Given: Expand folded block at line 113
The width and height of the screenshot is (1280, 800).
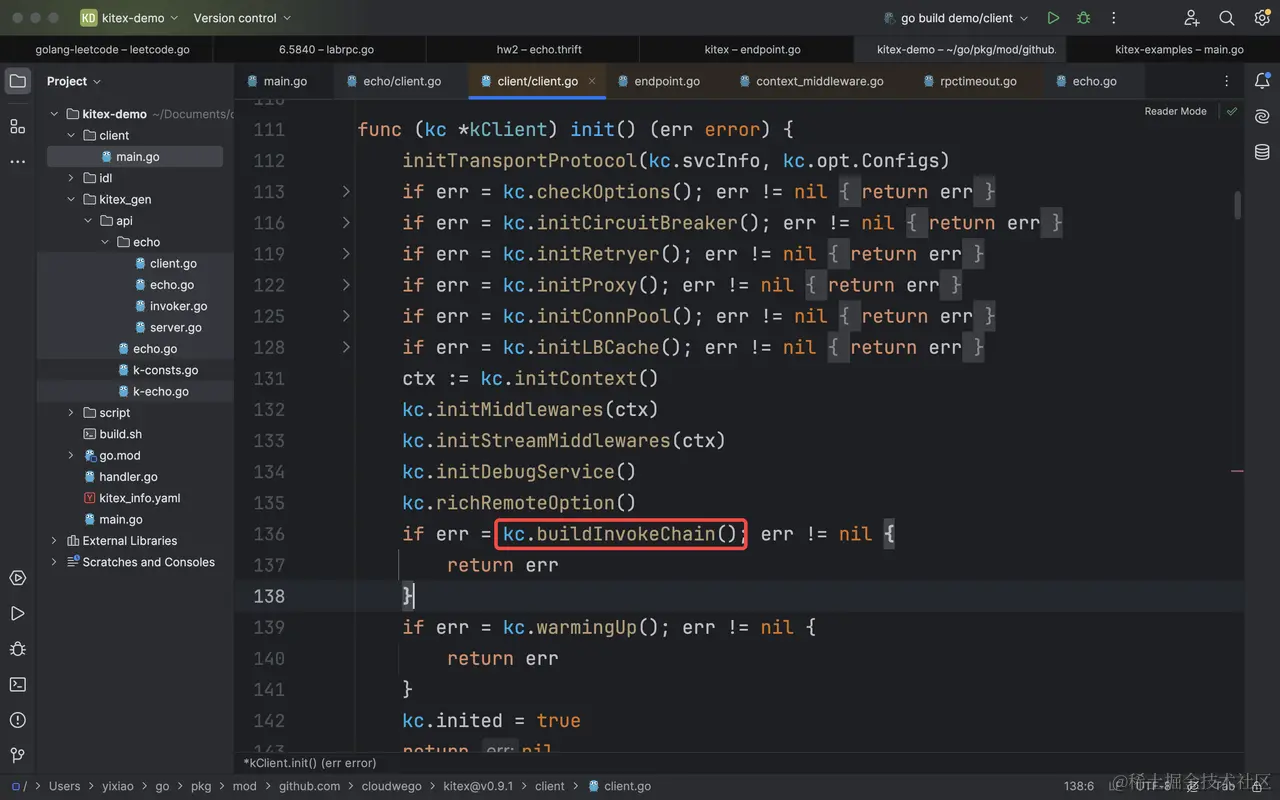Looking at the screenshot, I should coord(346,191).
